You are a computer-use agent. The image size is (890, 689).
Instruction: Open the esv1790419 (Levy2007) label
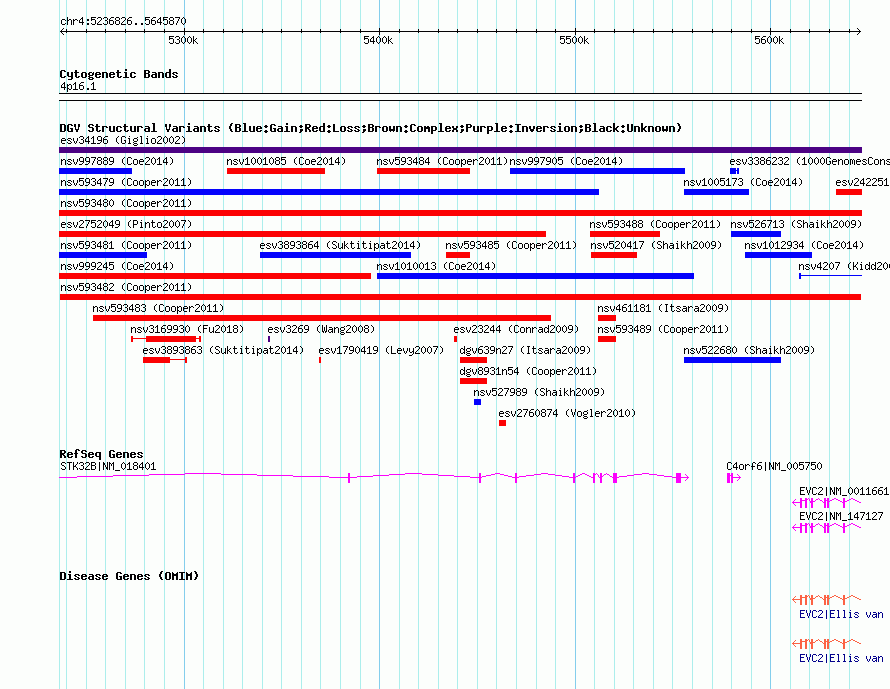pyautogui.click(x=381, y=350)
